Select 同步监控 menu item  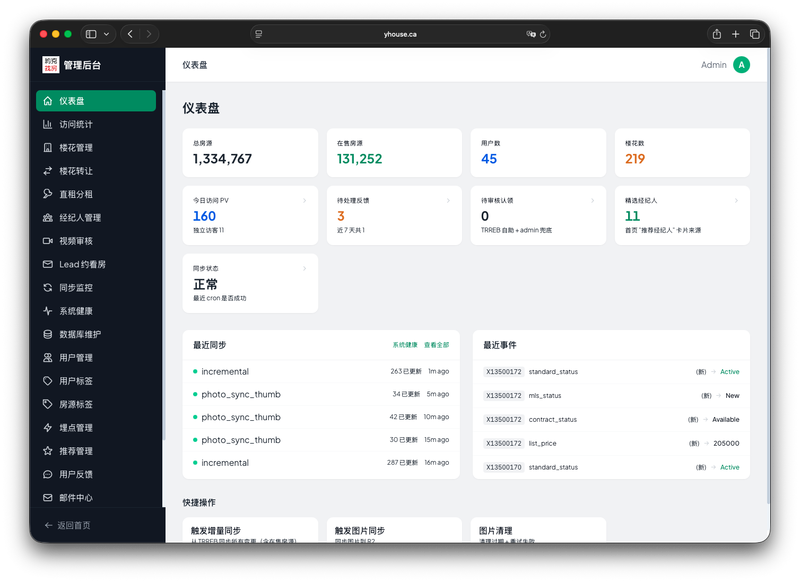click(x=96, y=288)
